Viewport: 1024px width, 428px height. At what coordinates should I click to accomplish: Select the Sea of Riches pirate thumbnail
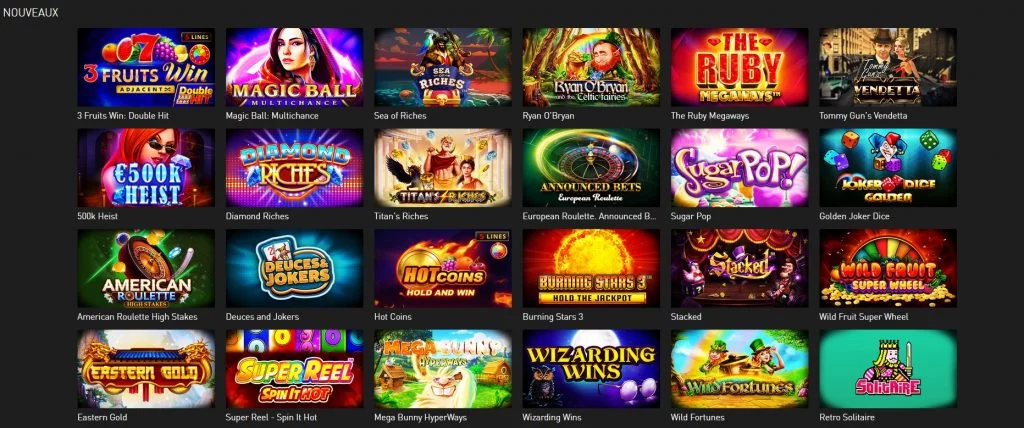click(x=443, y=67)
